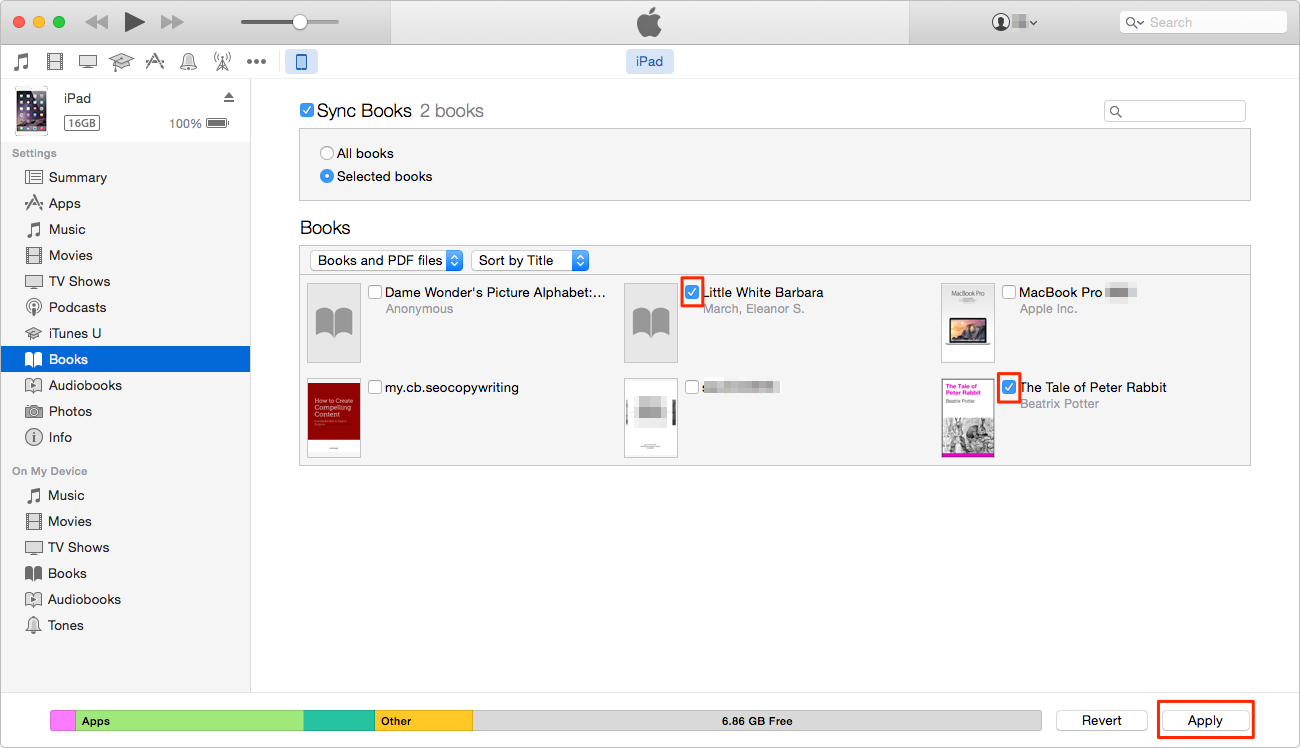Open the TV Shows library icon in toolbar
The image size is (1300, 748).
[88, 62]
